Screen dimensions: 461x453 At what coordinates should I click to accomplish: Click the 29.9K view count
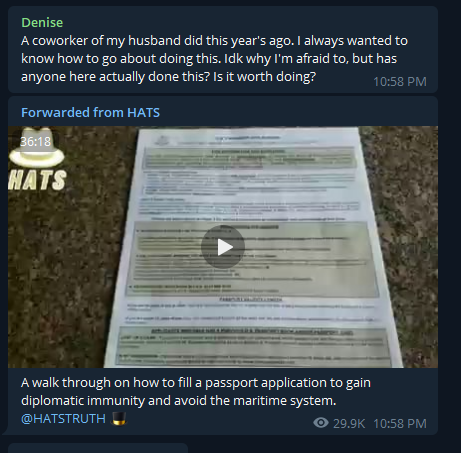tap(349, 424)
